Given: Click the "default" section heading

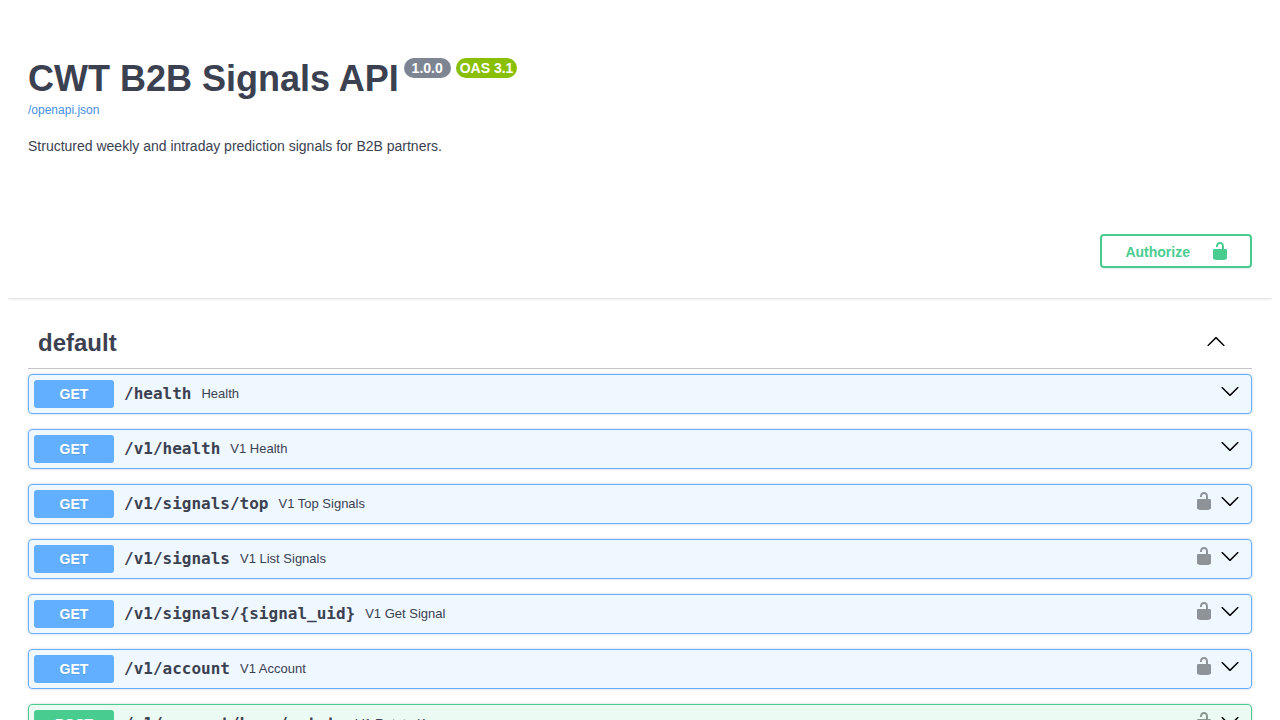Looking at the screenshot, I should pyautogui.click(x=77, y=343).
